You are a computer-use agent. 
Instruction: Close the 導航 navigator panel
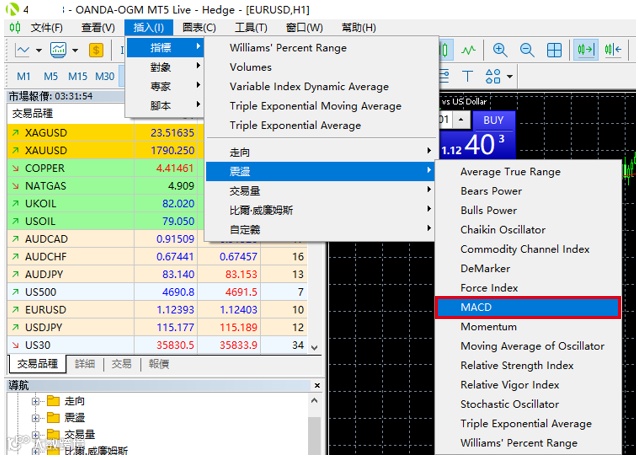coord(317,385)
